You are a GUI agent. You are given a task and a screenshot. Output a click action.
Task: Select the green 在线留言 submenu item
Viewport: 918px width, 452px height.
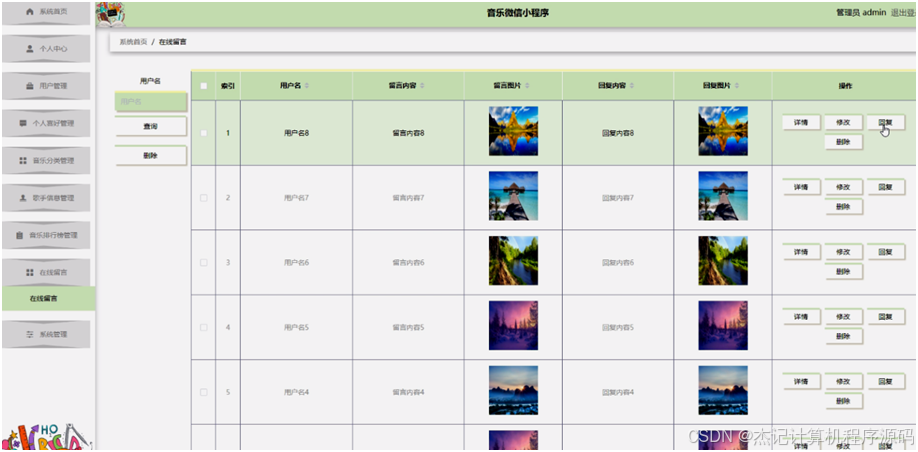click(48, 299)
